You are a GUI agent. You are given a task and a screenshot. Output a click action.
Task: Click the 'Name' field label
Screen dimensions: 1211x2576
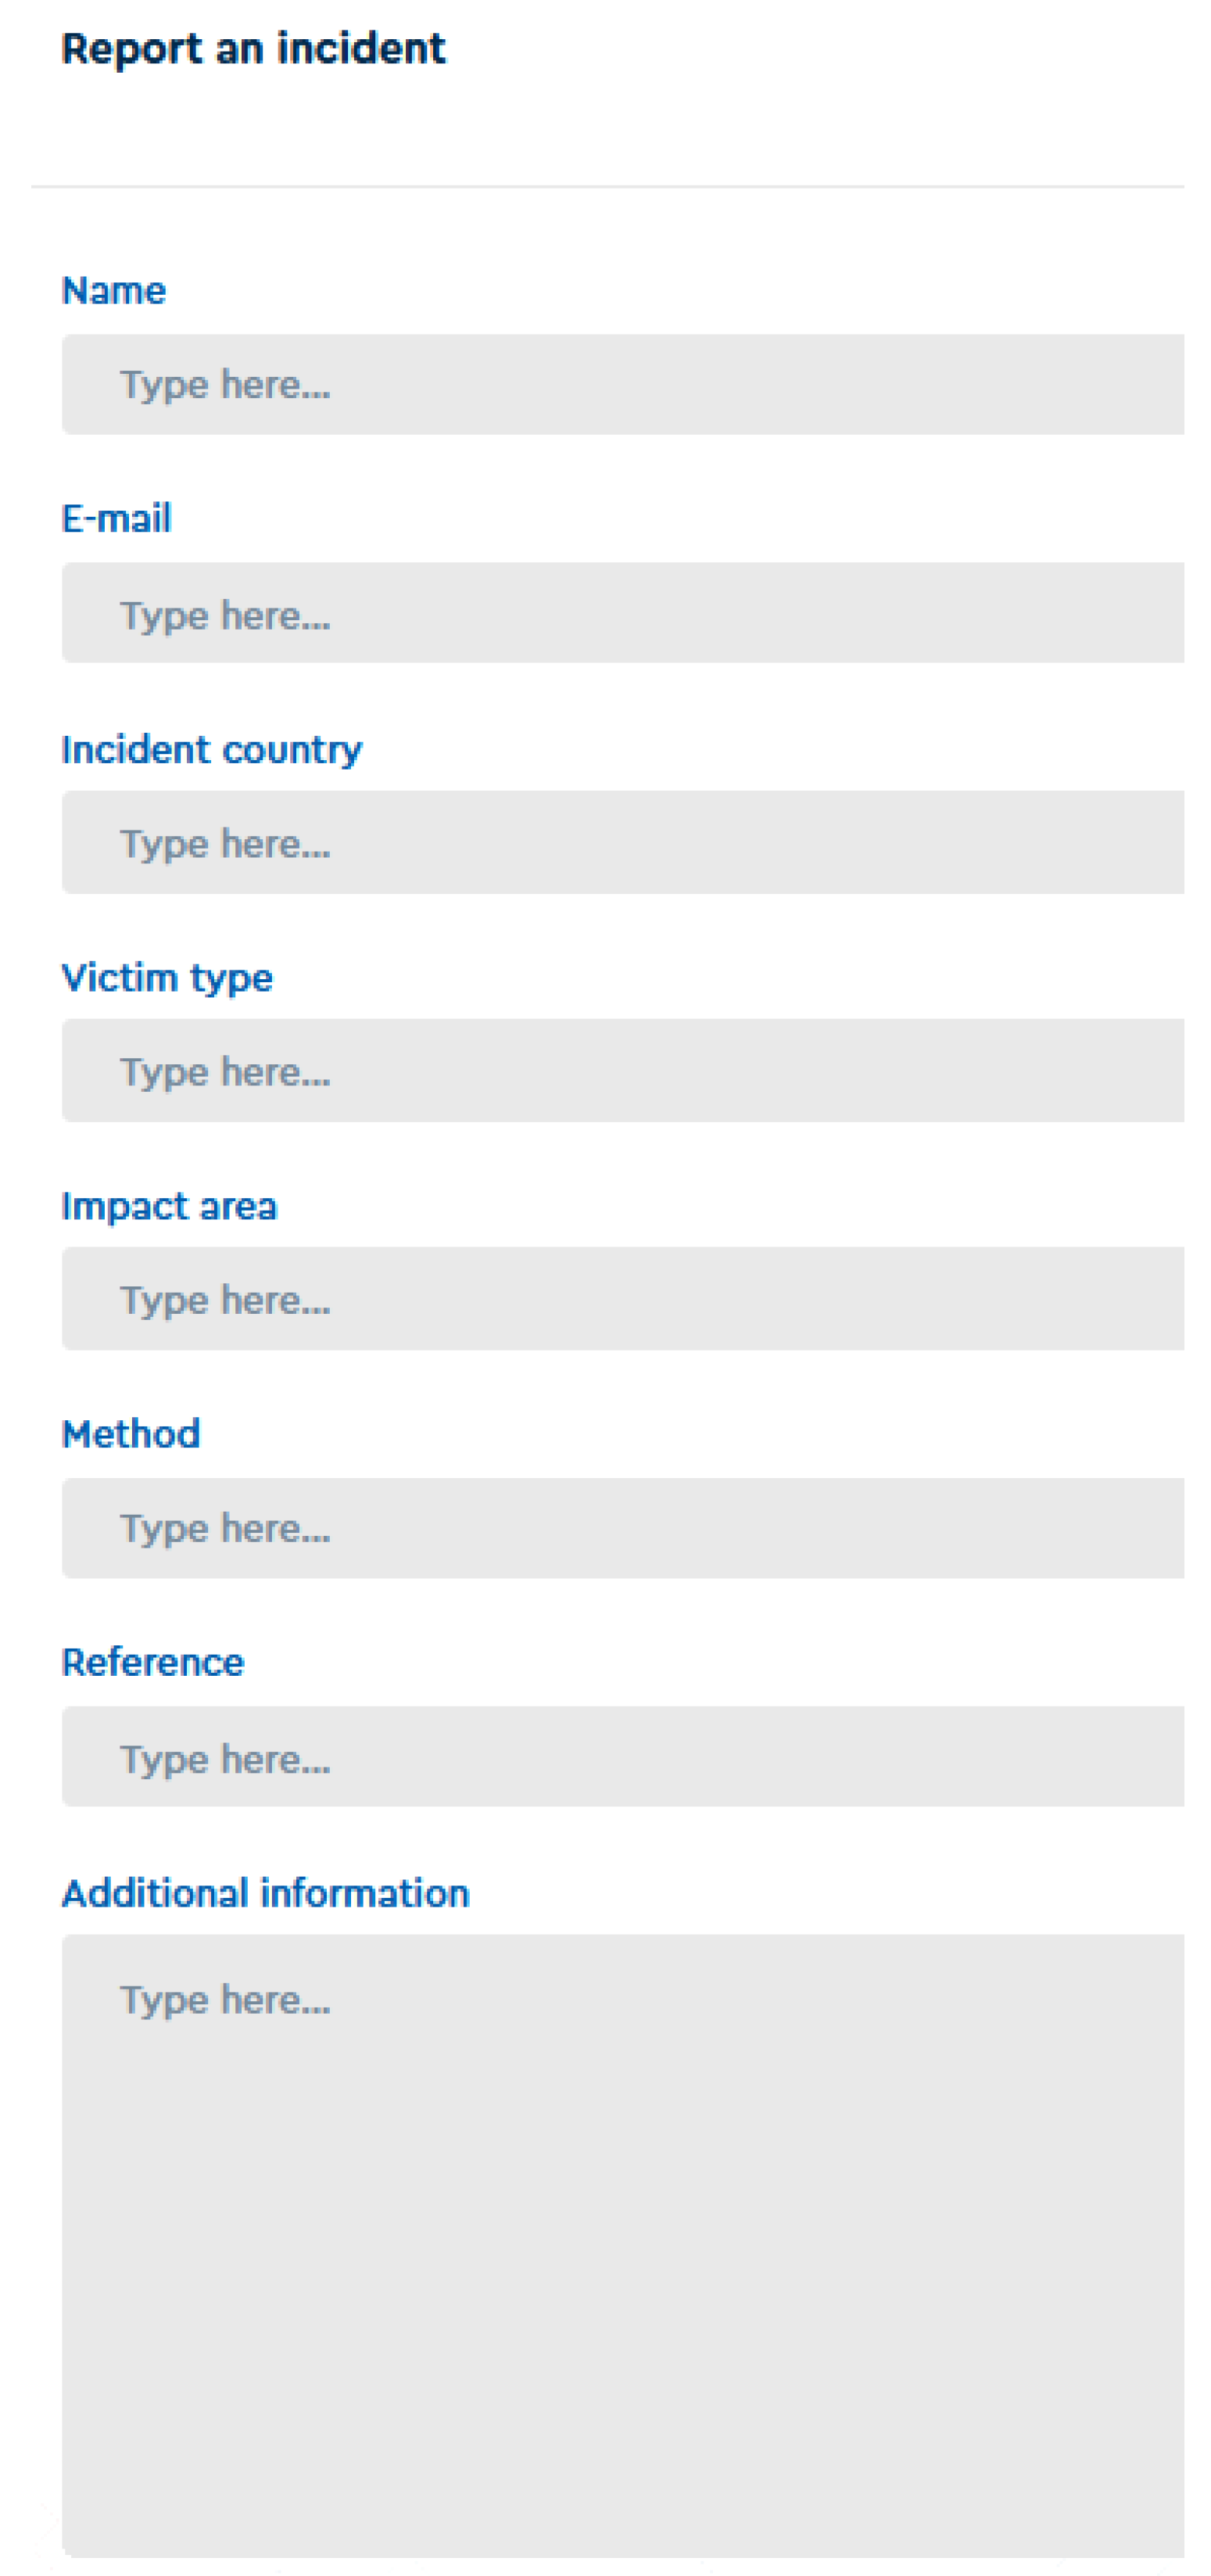point(114,291)
